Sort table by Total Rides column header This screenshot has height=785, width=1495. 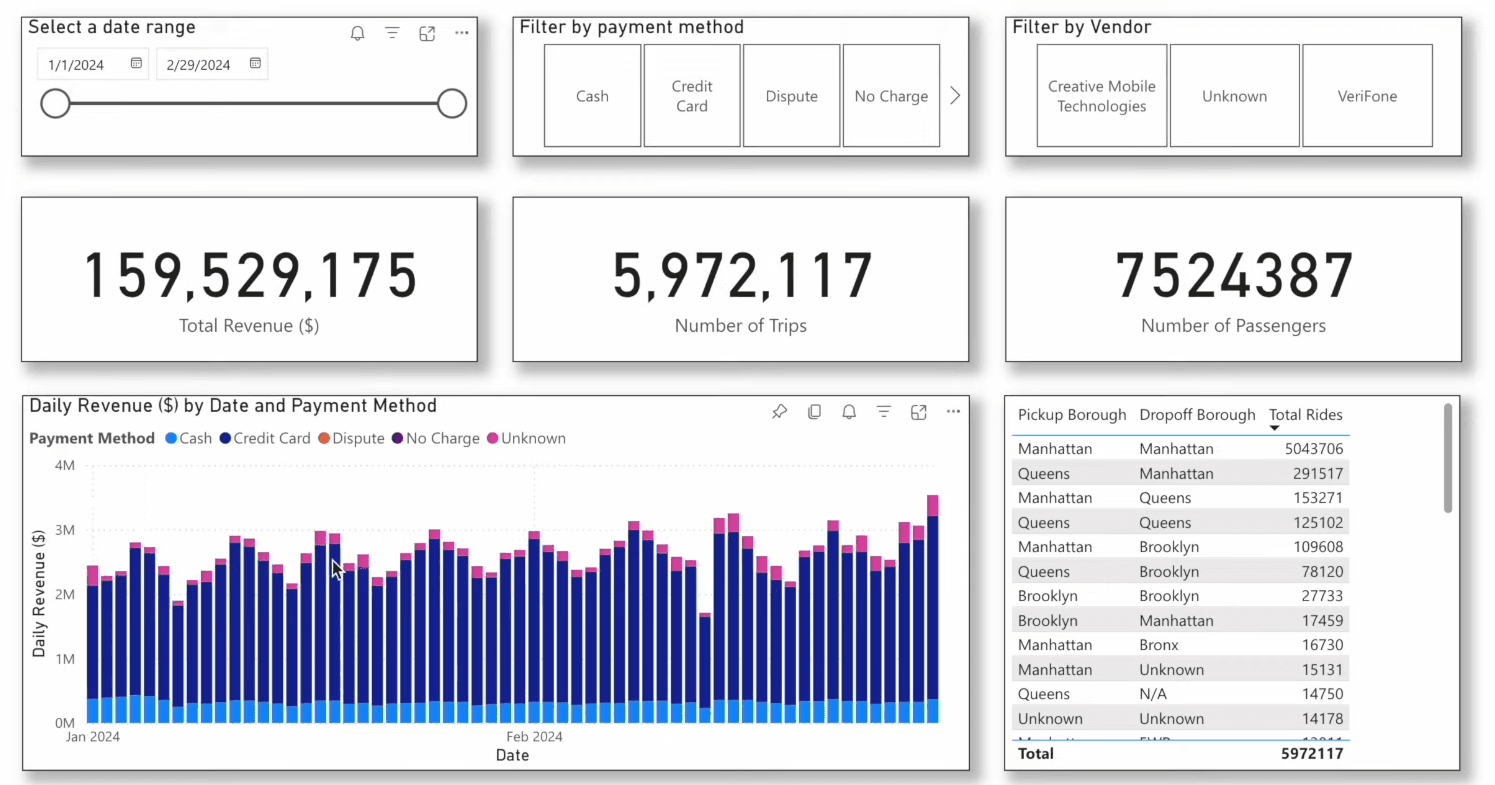[x=1305, y=414]
